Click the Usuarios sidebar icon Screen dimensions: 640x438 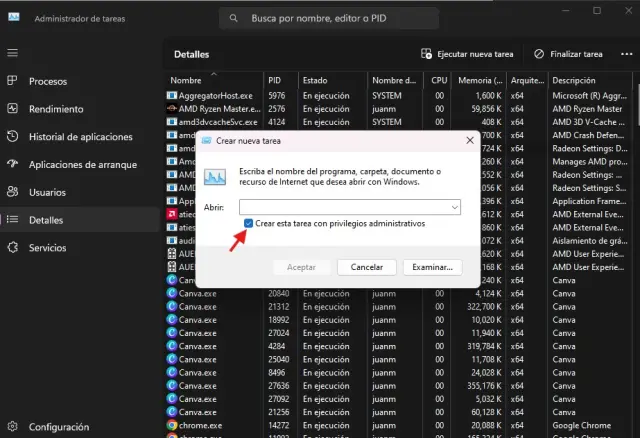point(12,191)
